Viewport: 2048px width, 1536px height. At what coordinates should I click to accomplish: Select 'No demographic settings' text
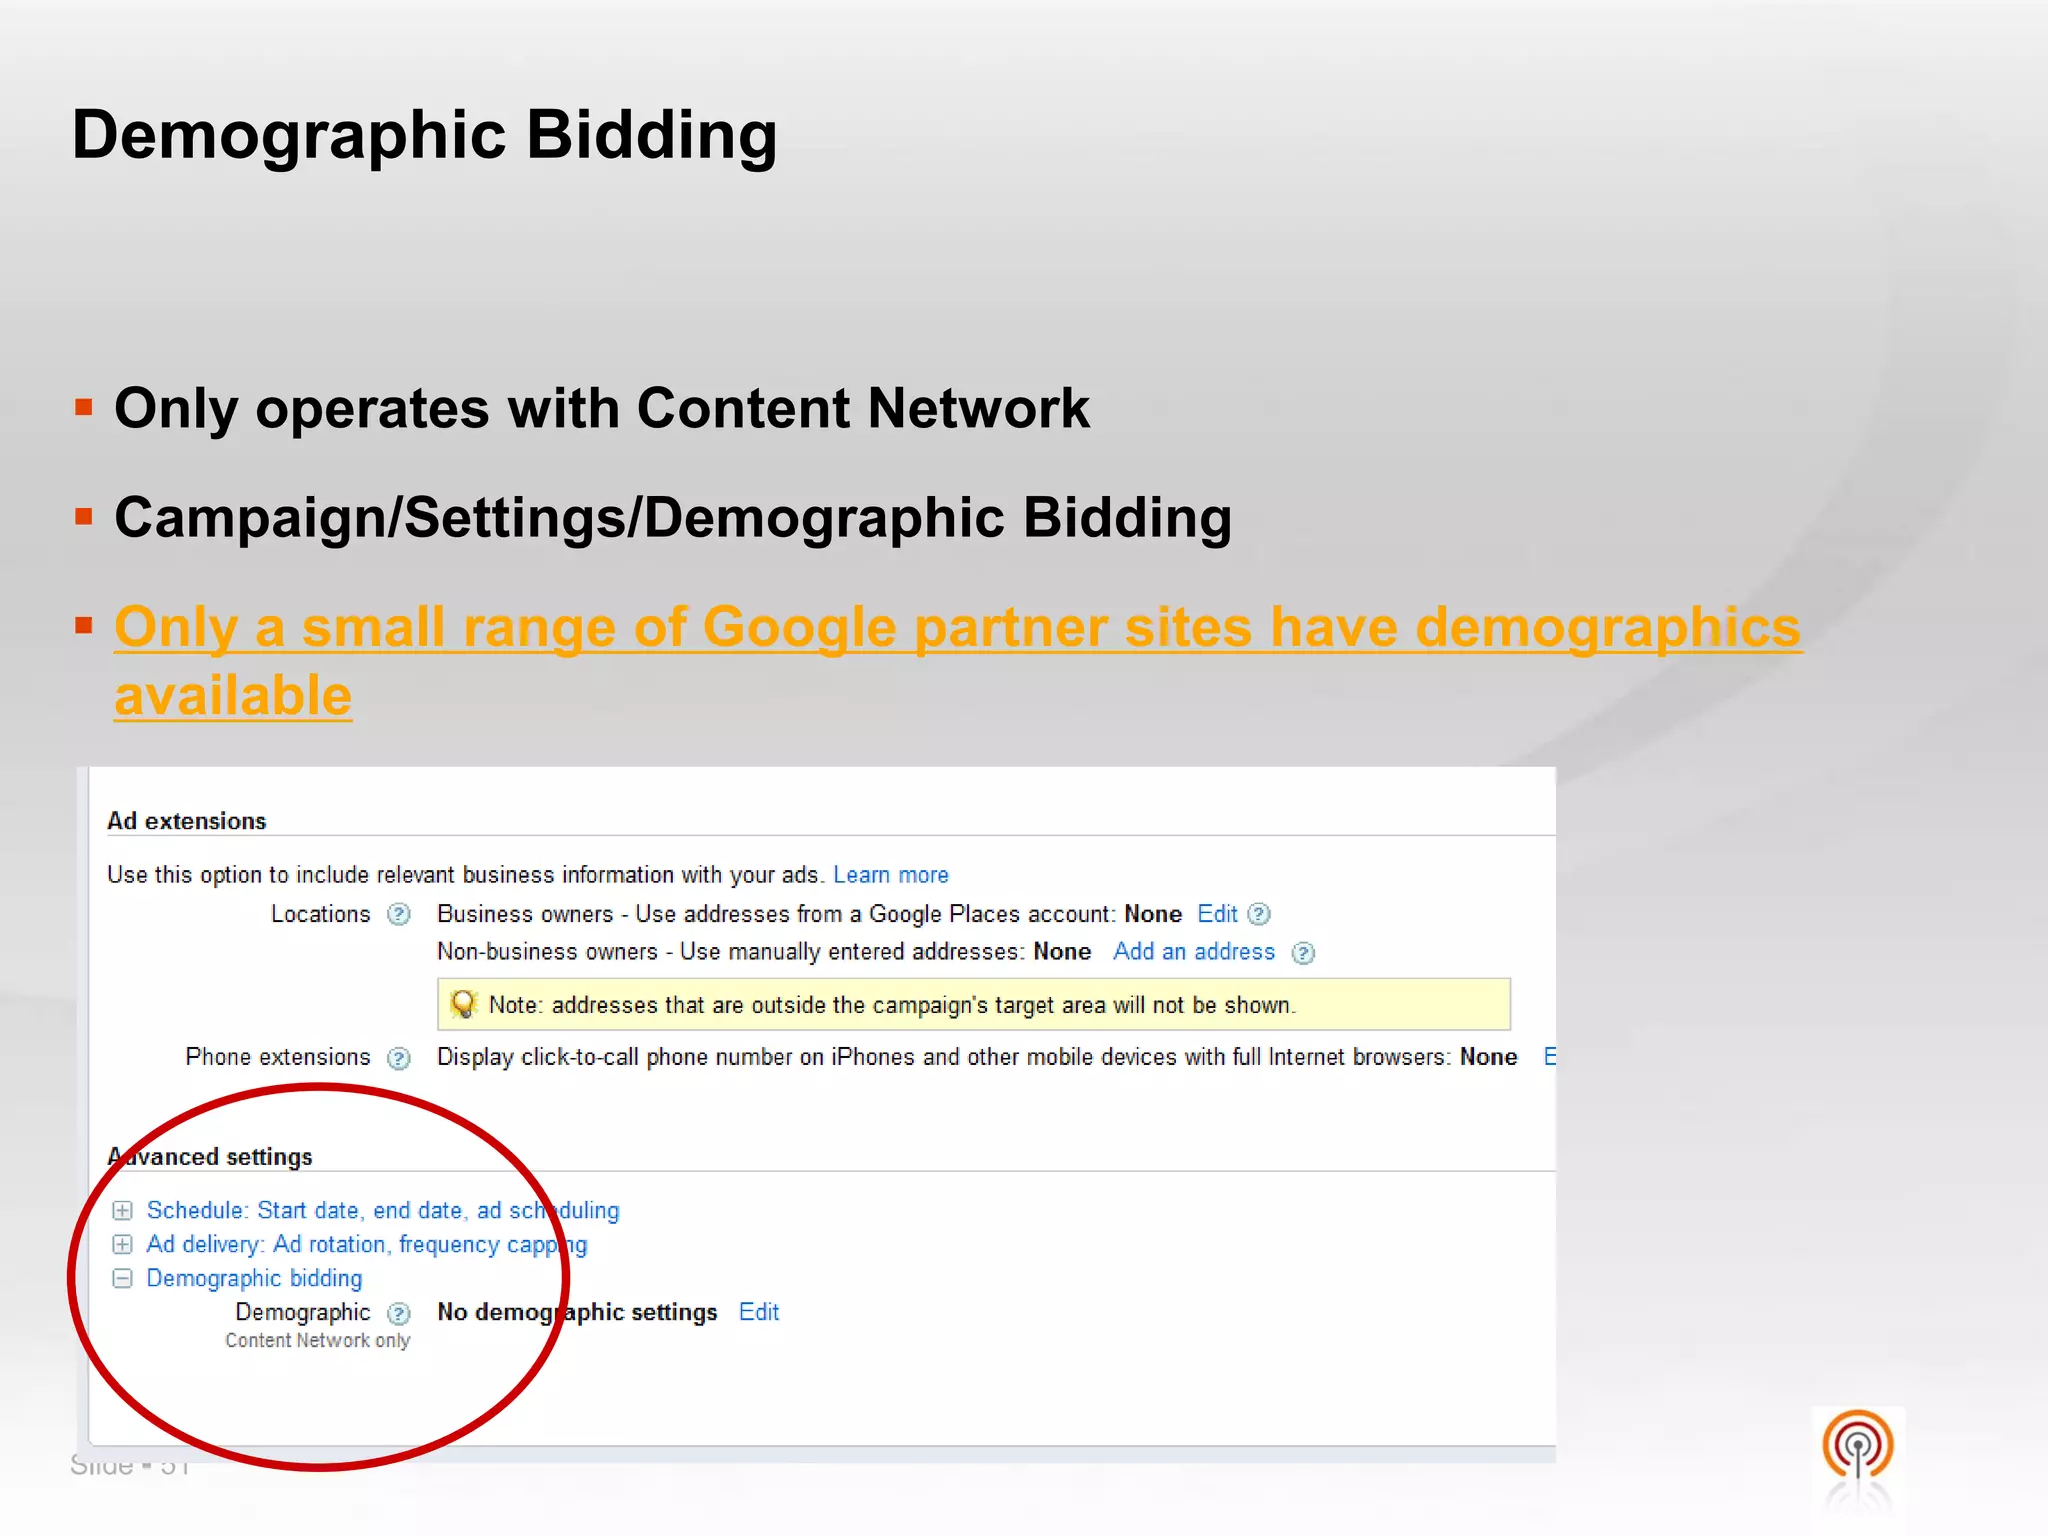click(577, 1312)
